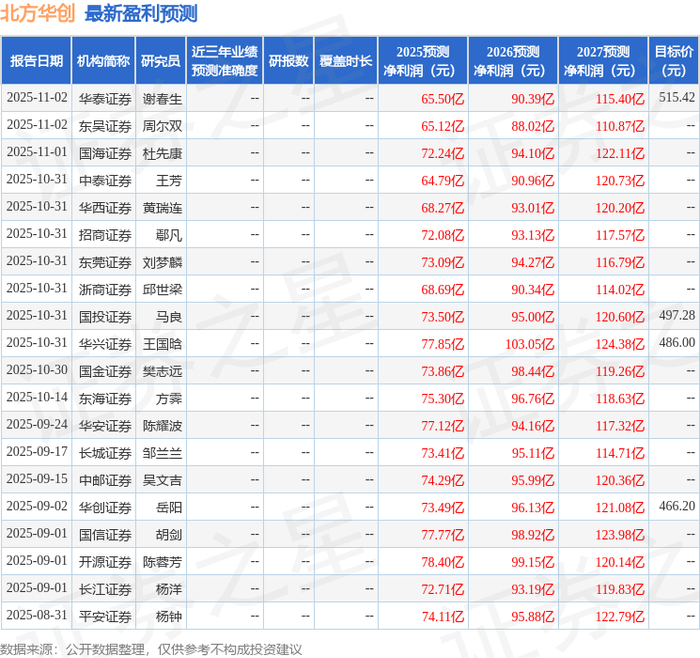Click the 103.05亿 forecast value

tap(529, 344)
